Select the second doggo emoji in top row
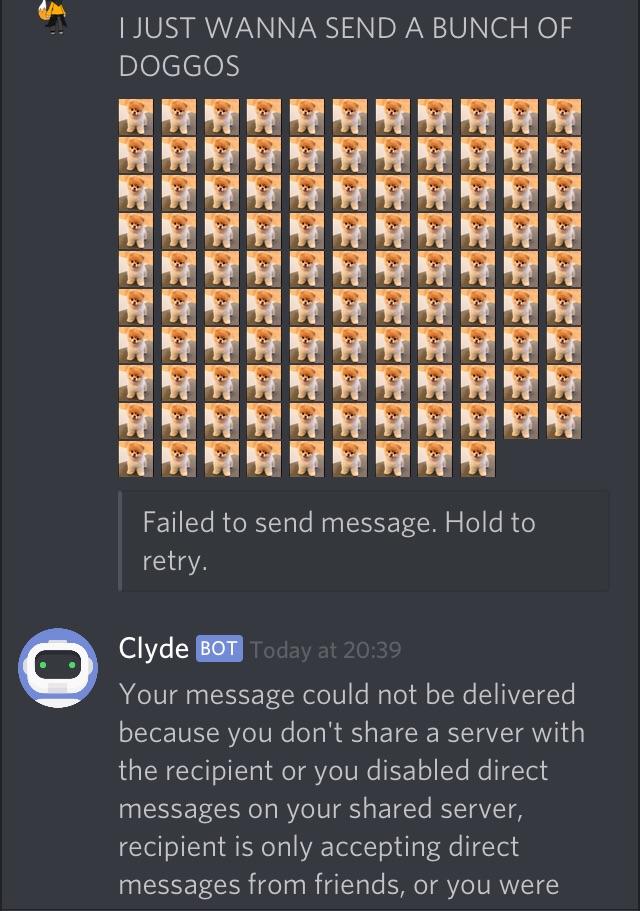Image resolution: width=640 pixels, height=911 pixels. tap(179, 116)
